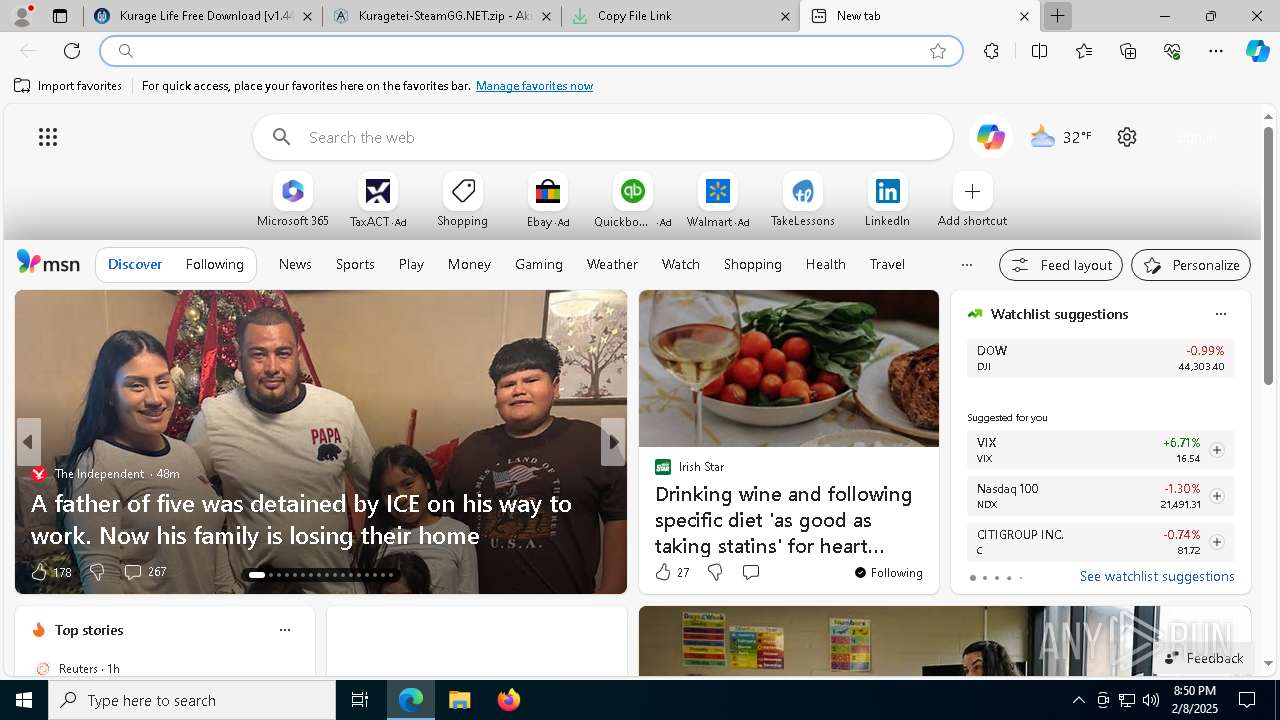The width and height of the screenshot is (1280, 720).
Task: Click the Copilot icon beside the search box
Action: (x=990, y=137)
